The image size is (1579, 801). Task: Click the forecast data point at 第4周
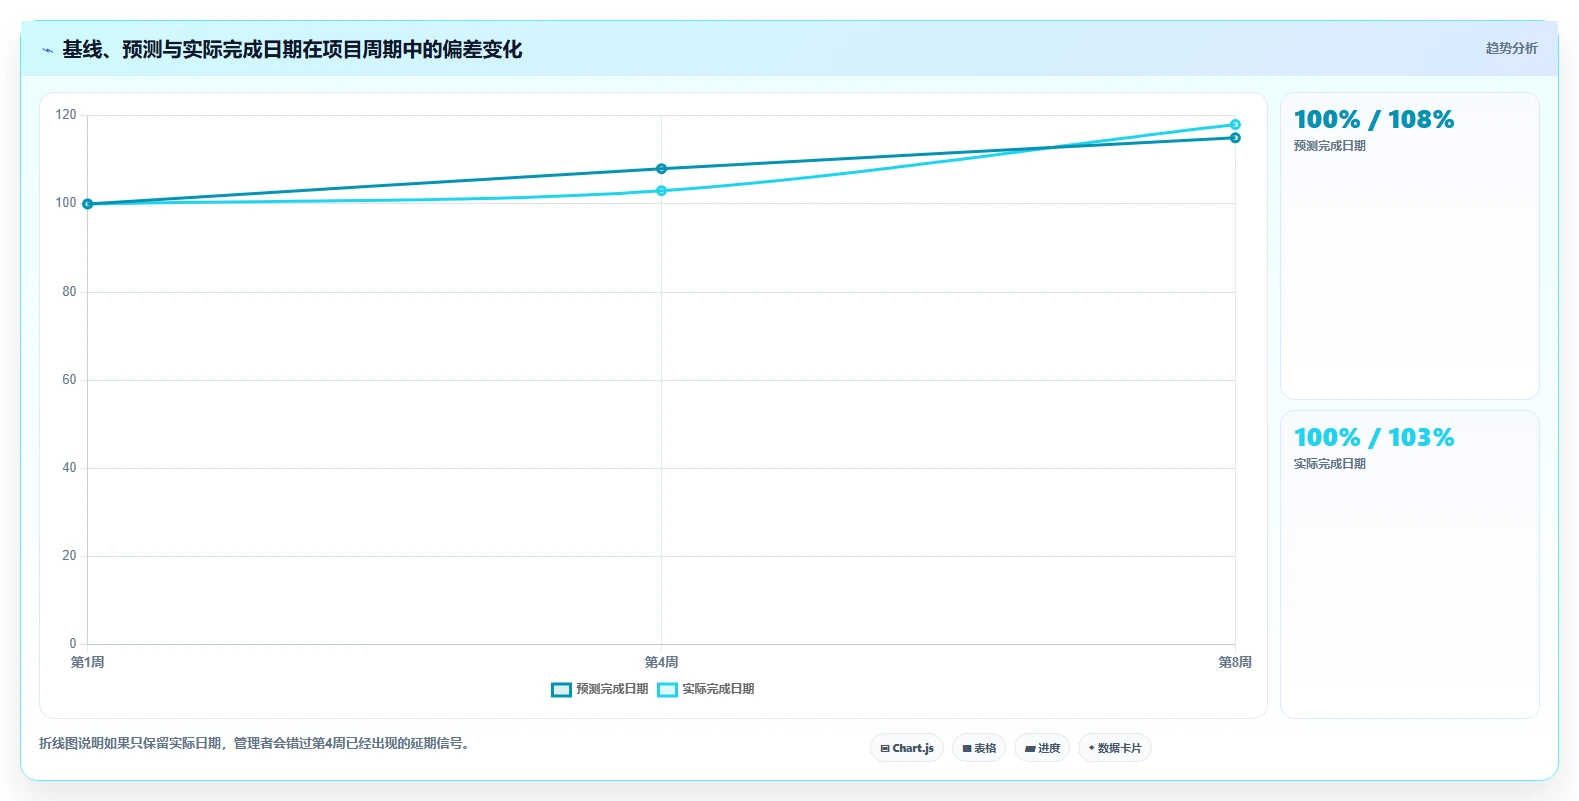coord(661,169)
